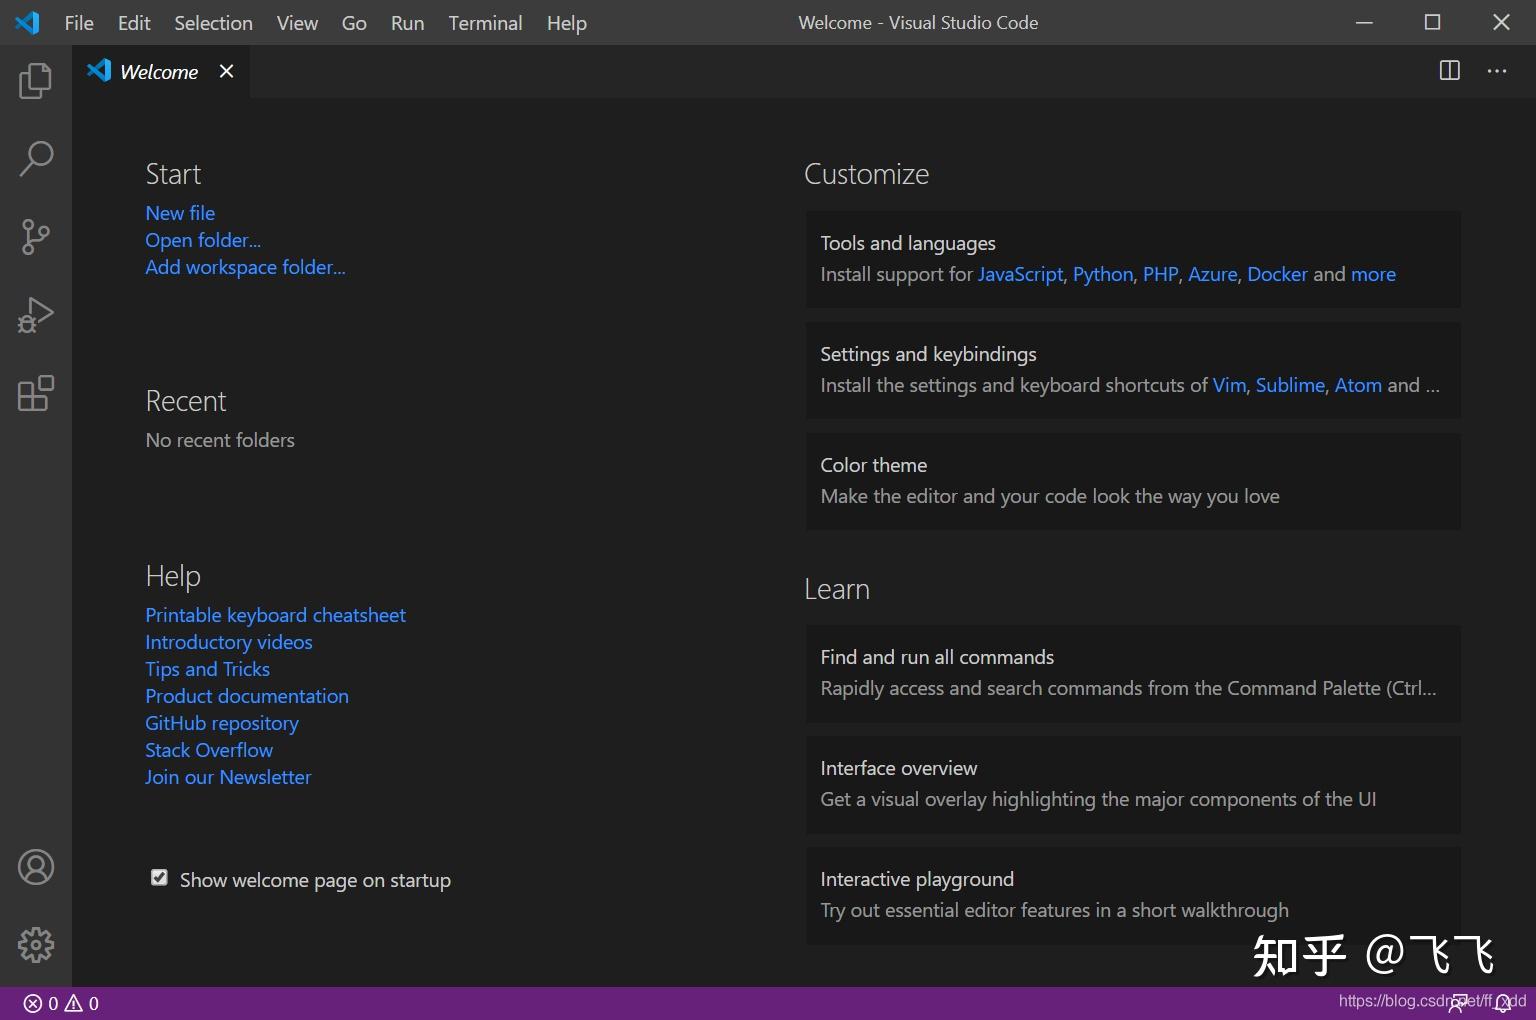Open the Color theme customization option
The image size is (1536, 1020).
click(1133, 481)
